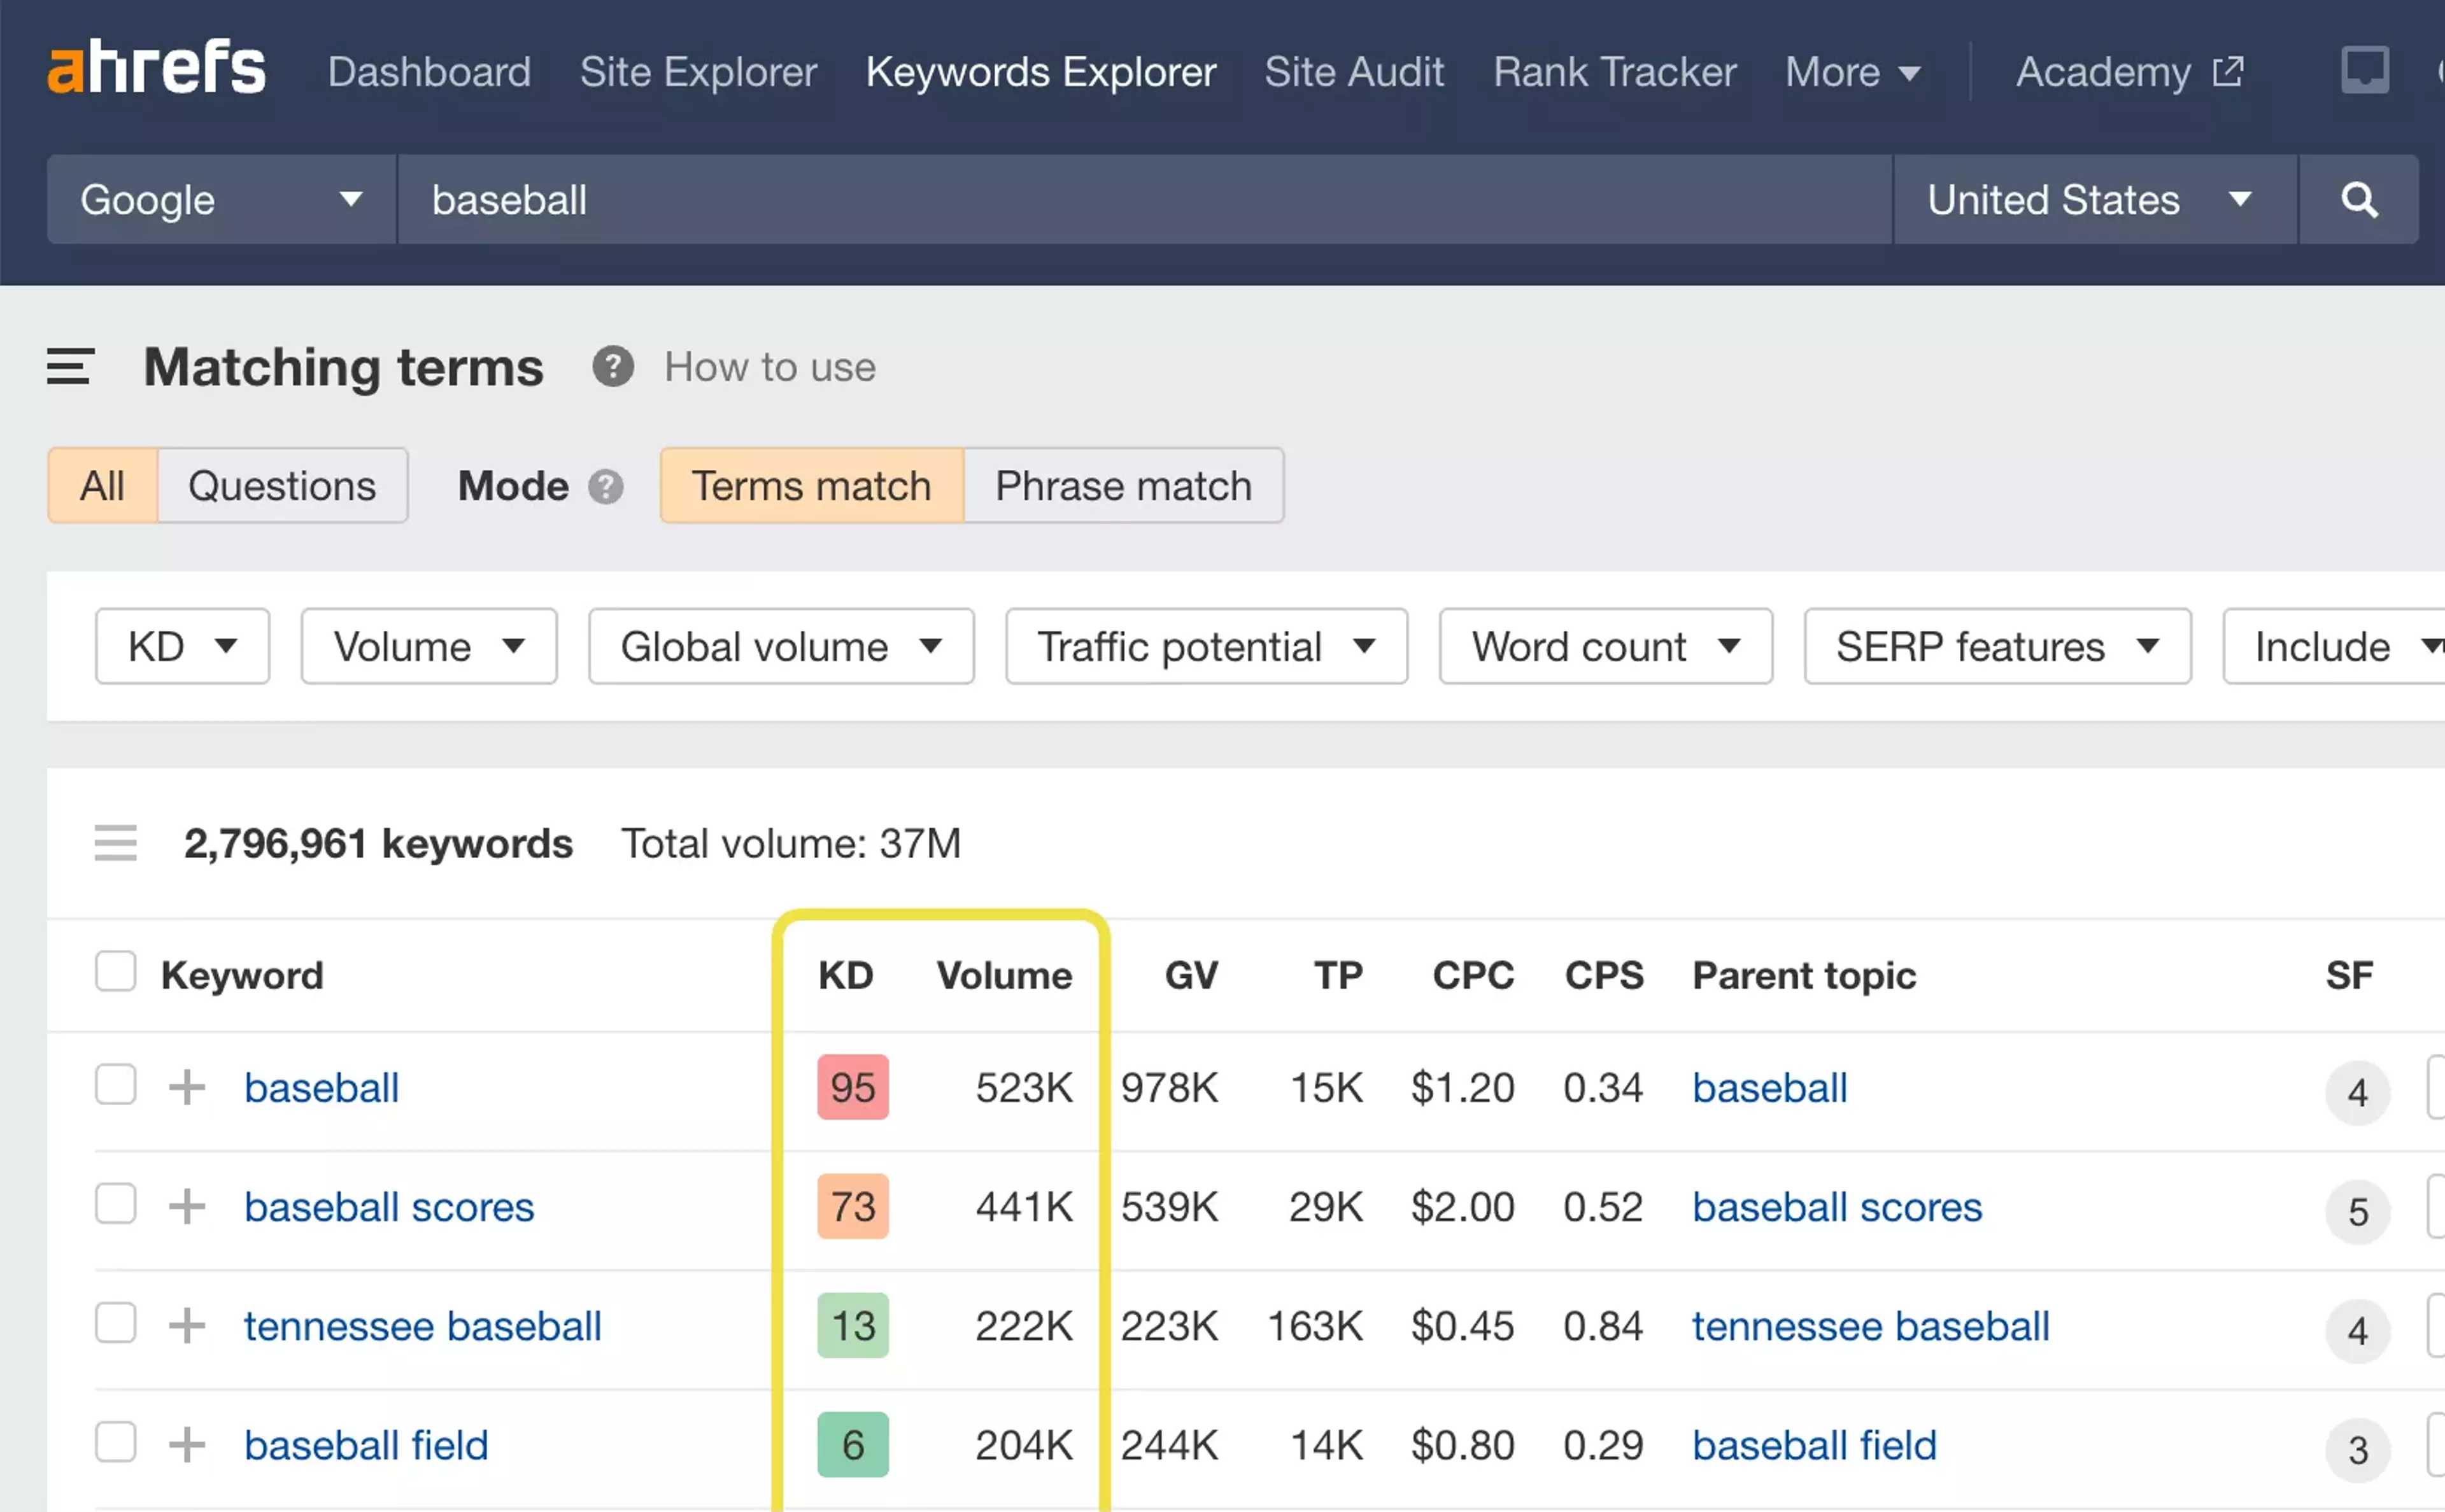Toggle the All filter button
The height and width of the screenshot is (1512, 2445).
[x=99, y=485]
